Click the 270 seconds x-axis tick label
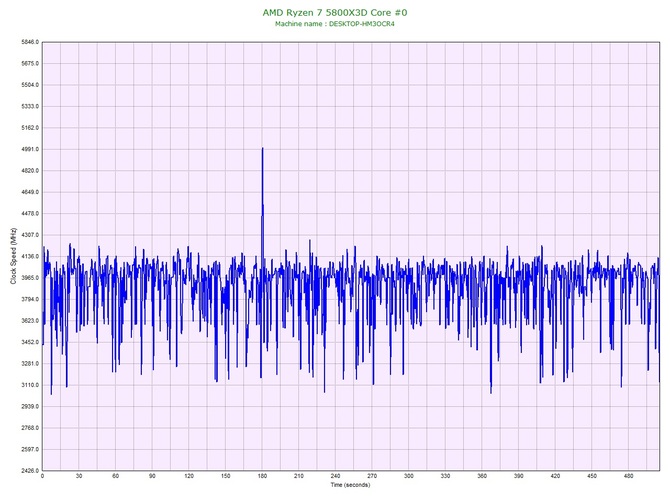This screenshot has height=502, width=670. coord(372,476)
